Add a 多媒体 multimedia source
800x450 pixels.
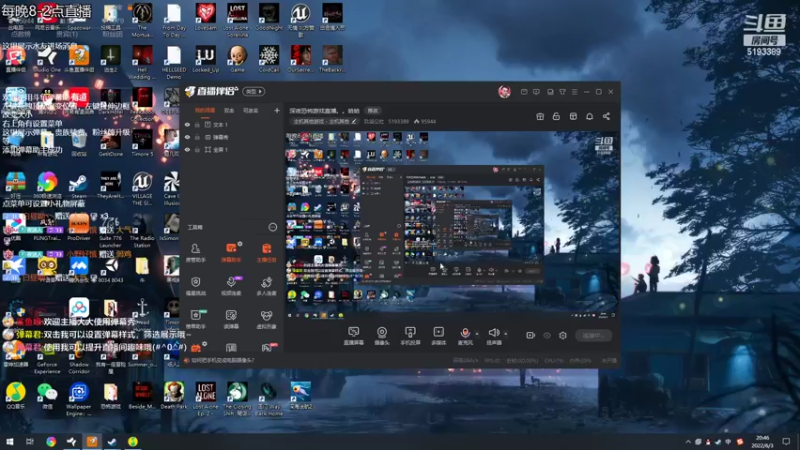(x=438, y=333)
